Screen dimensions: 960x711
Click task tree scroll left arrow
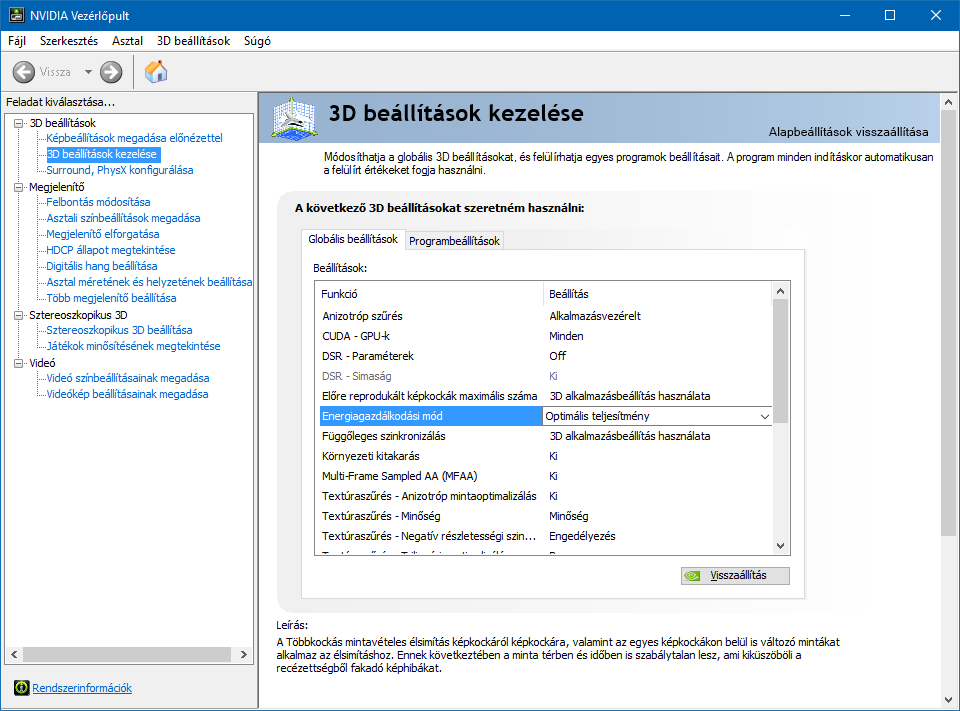(14, 654)
